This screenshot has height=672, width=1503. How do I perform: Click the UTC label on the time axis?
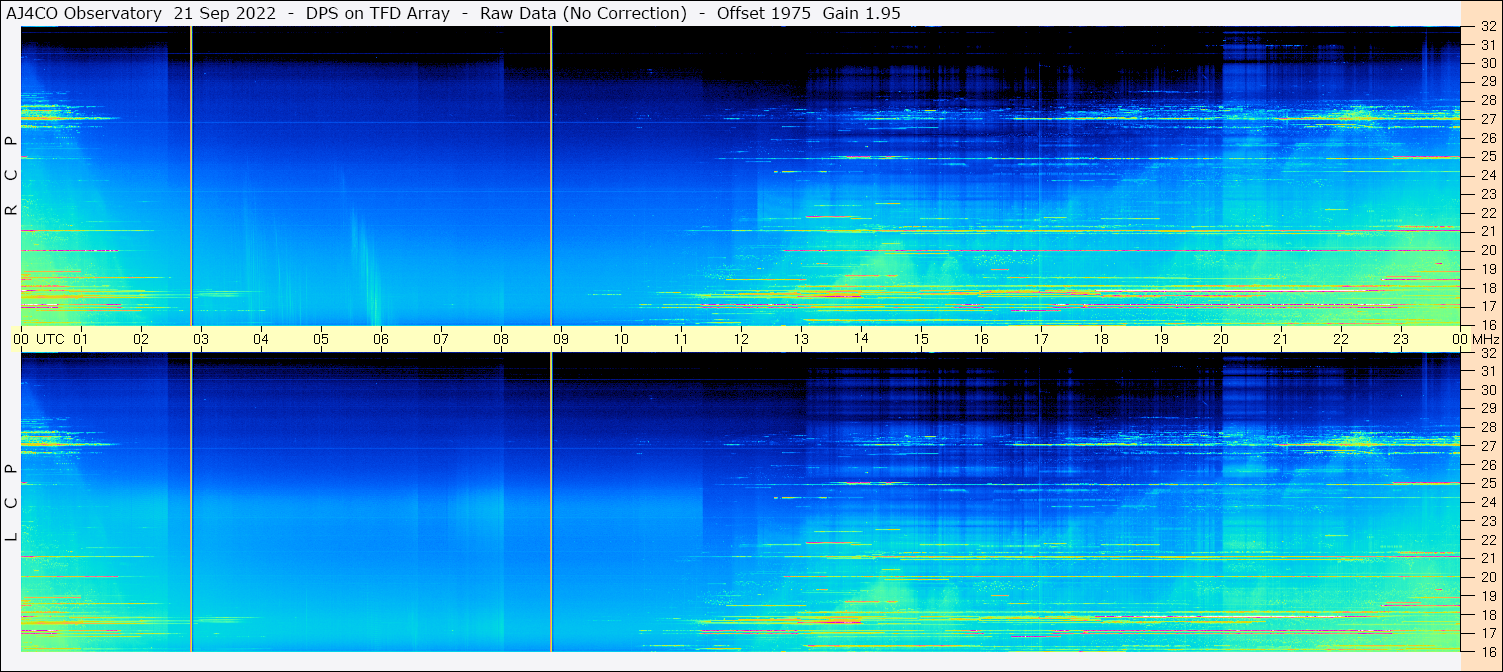coord(50,339)
